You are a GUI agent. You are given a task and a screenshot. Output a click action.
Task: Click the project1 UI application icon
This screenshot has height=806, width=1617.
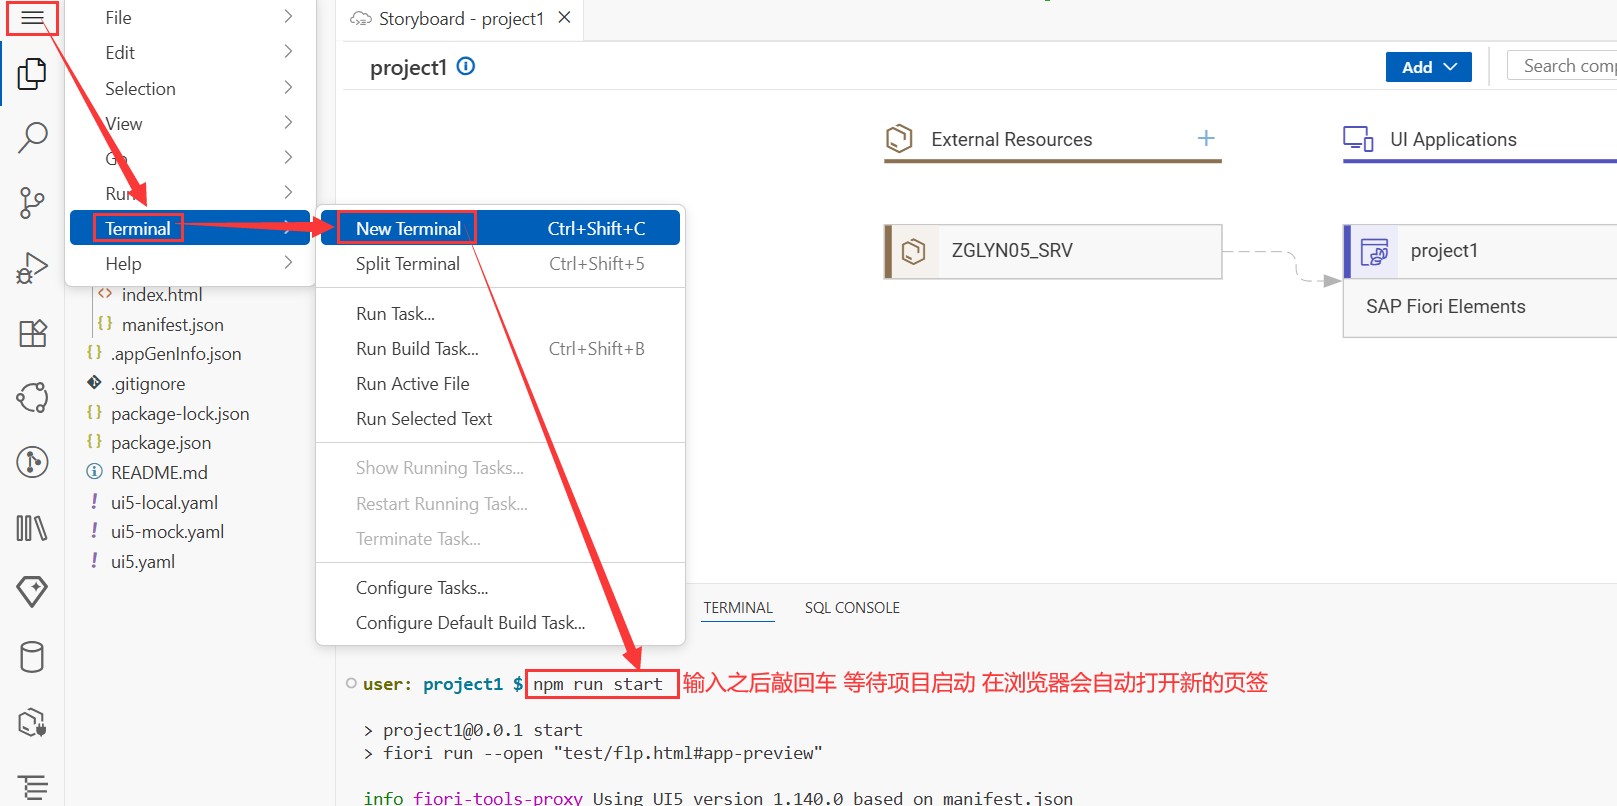1375,251
